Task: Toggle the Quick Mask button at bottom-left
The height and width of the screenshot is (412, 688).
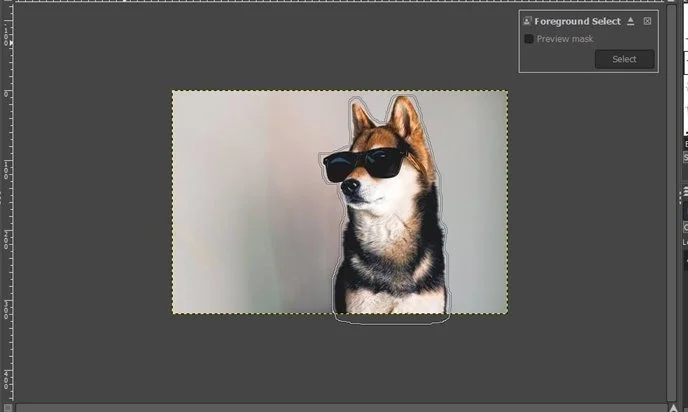Action: (7, 408)
